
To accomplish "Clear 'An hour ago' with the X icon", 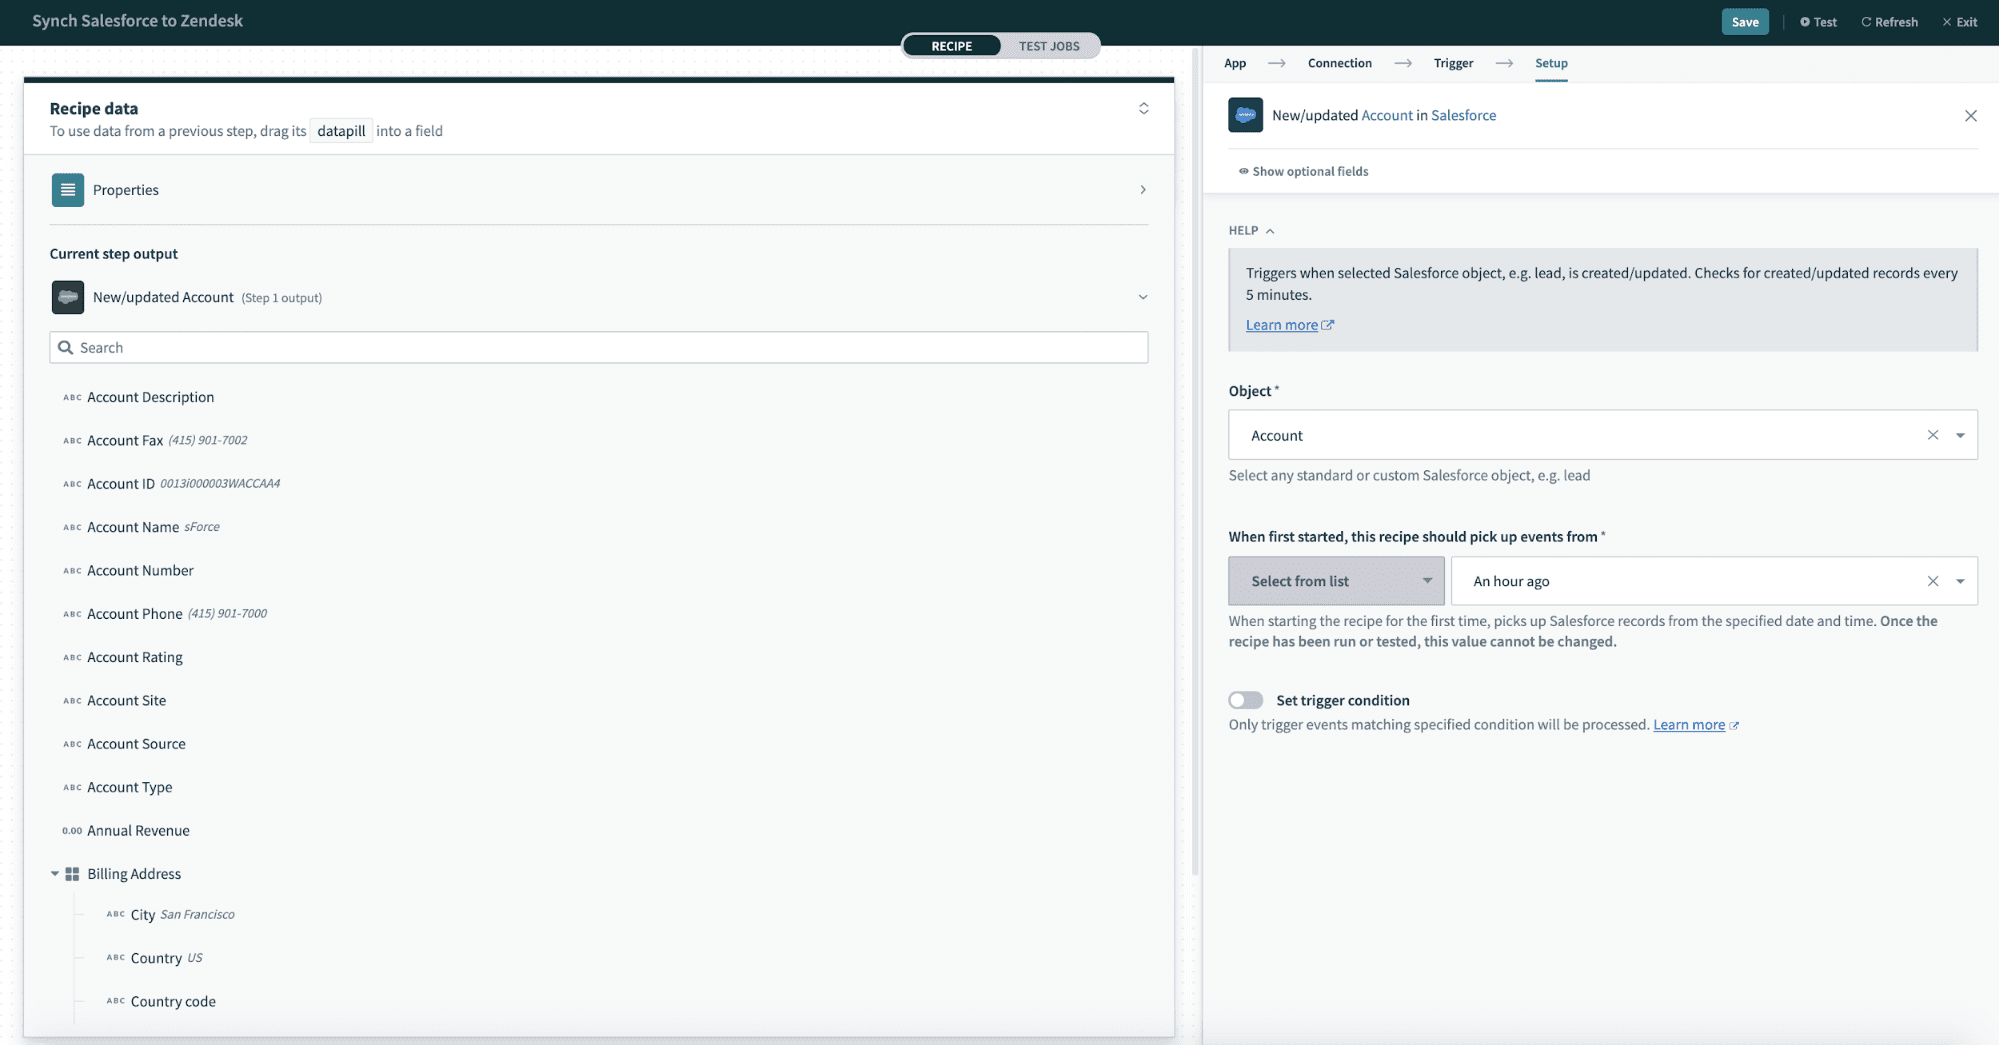I will pos(1933,580).
